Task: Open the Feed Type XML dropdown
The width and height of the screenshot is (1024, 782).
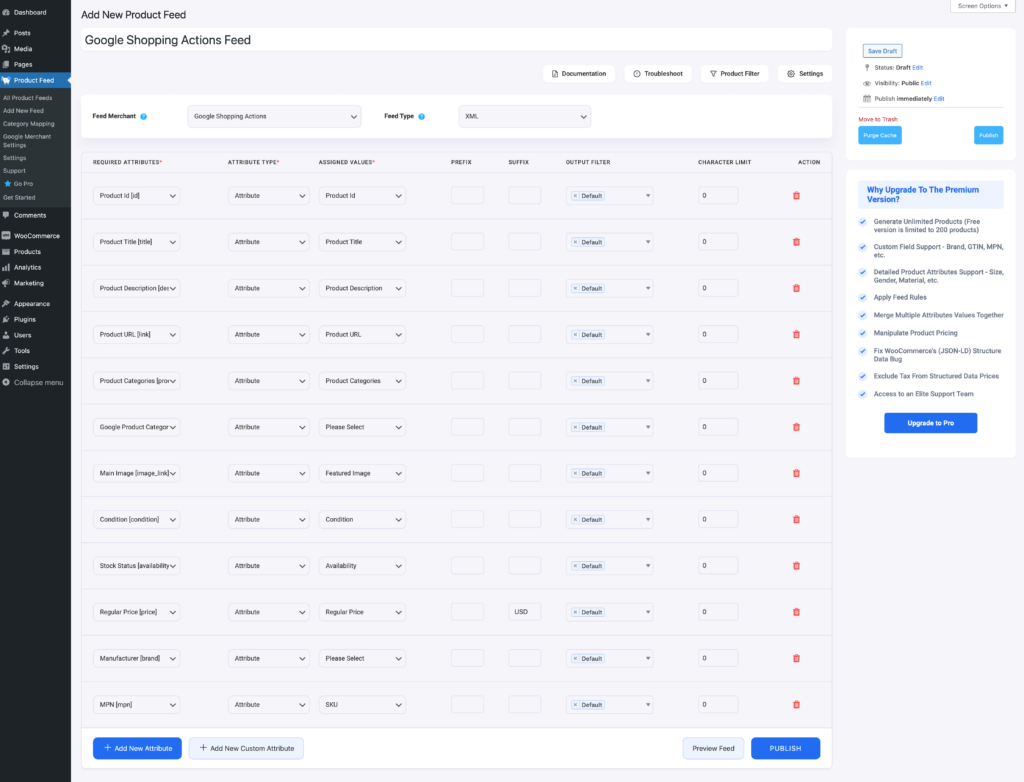Action: point(524,116)
